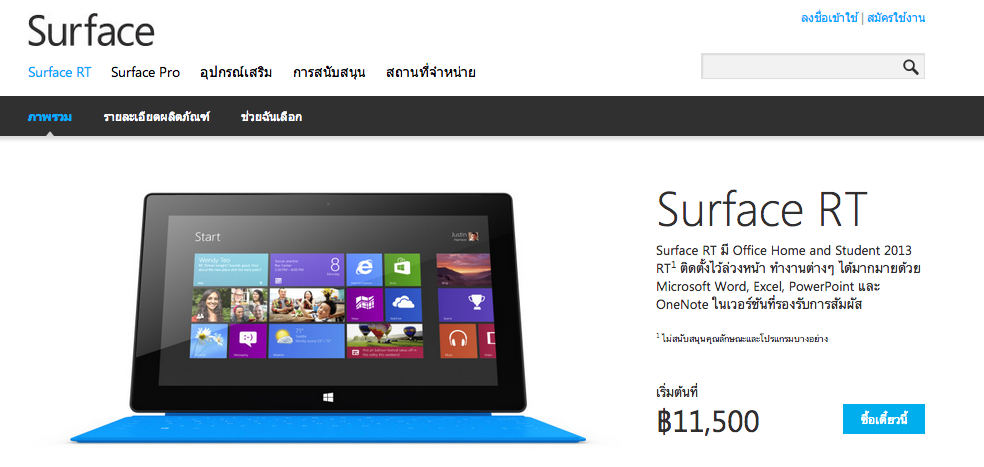Switch to the ช่วยฉันเลือก tab
The image size is (984, 467).
click(271, 117)
